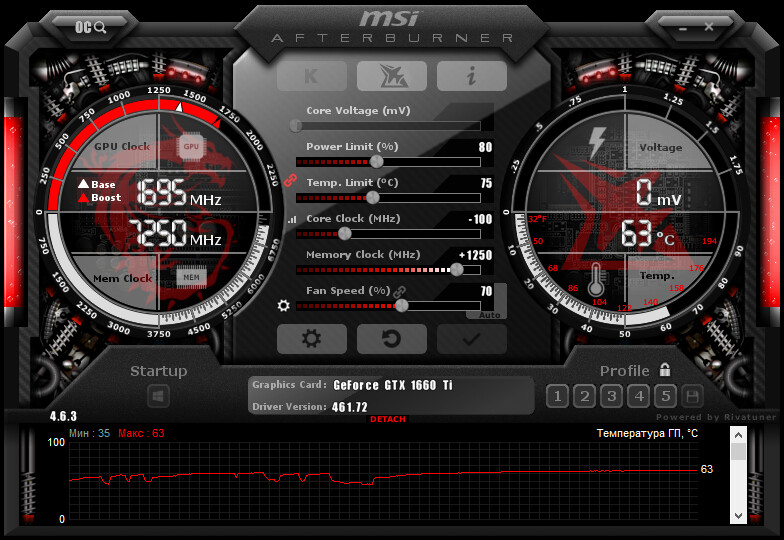Image resolution: width=784 pixels, height=540 pixels.
Task: Close Afterburner with the X button
Action: pyautogui.click(x=709, y=26)
